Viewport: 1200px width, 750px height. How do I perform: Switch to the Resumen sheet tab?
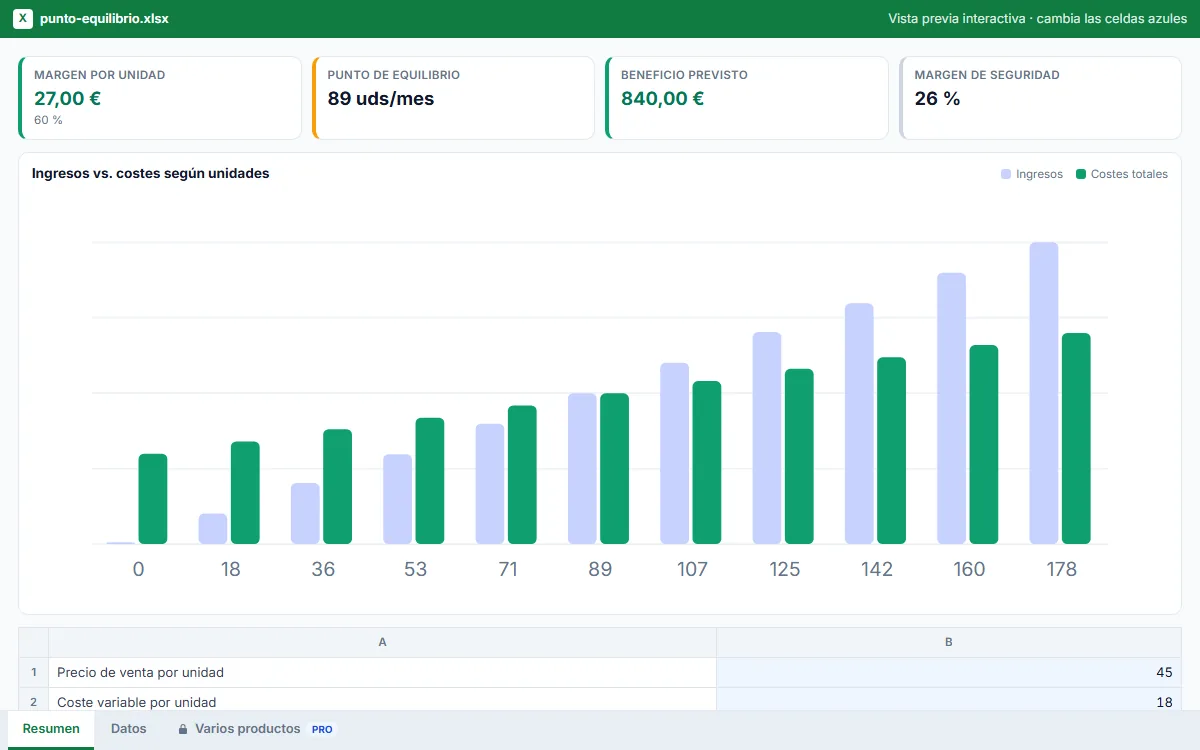(x=51, y=729)
